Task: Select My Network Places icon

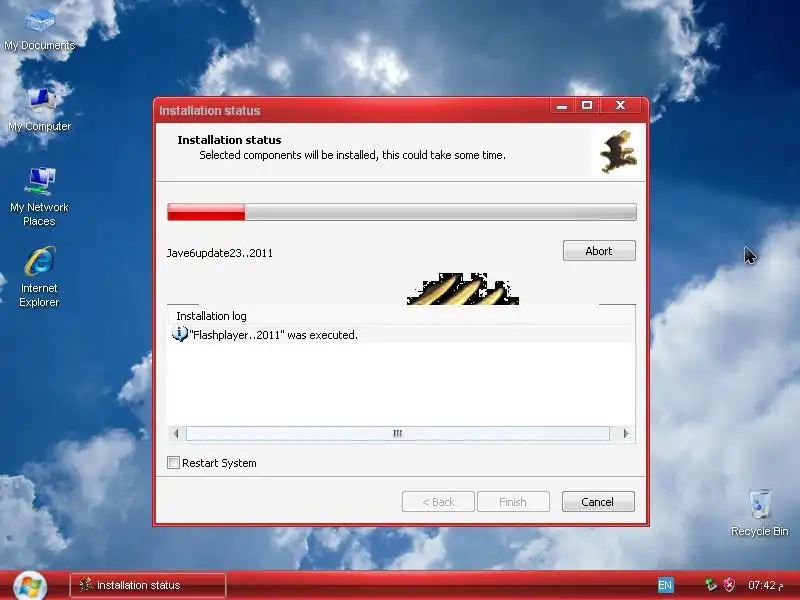Action: point(39,196)
